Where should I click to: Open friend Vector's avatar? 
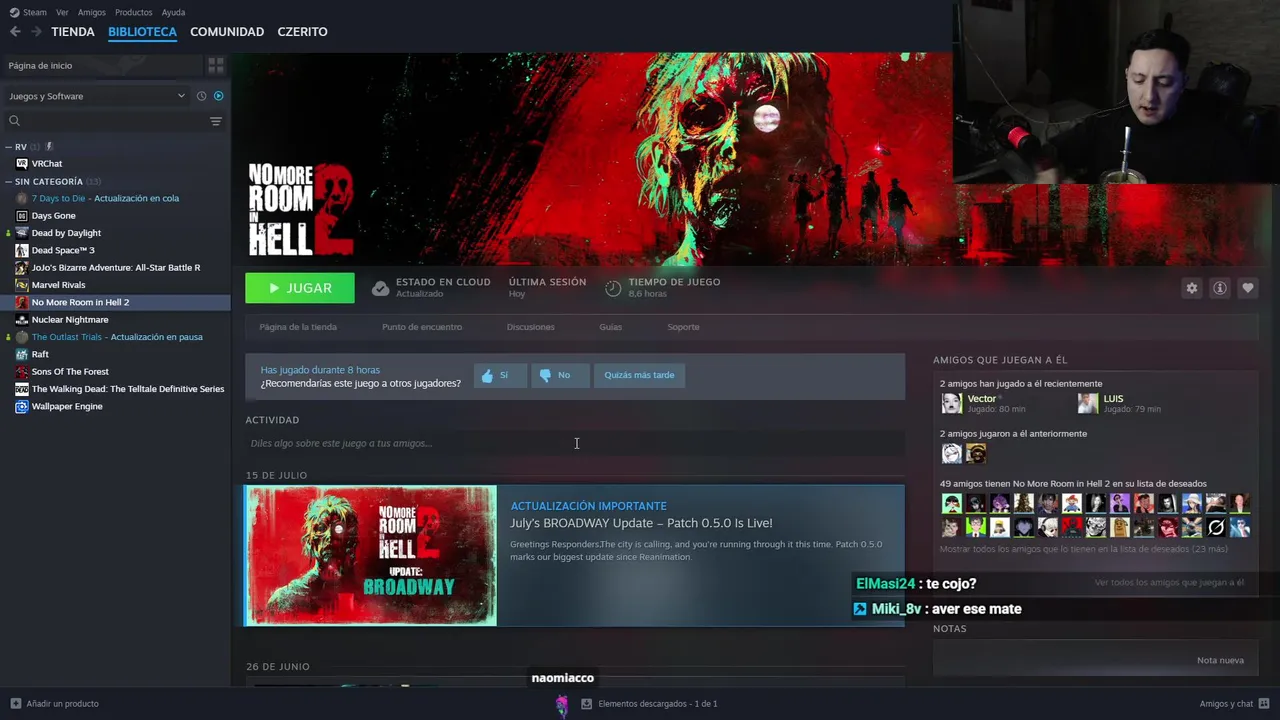pyautogui.click(x=952, y=403)
